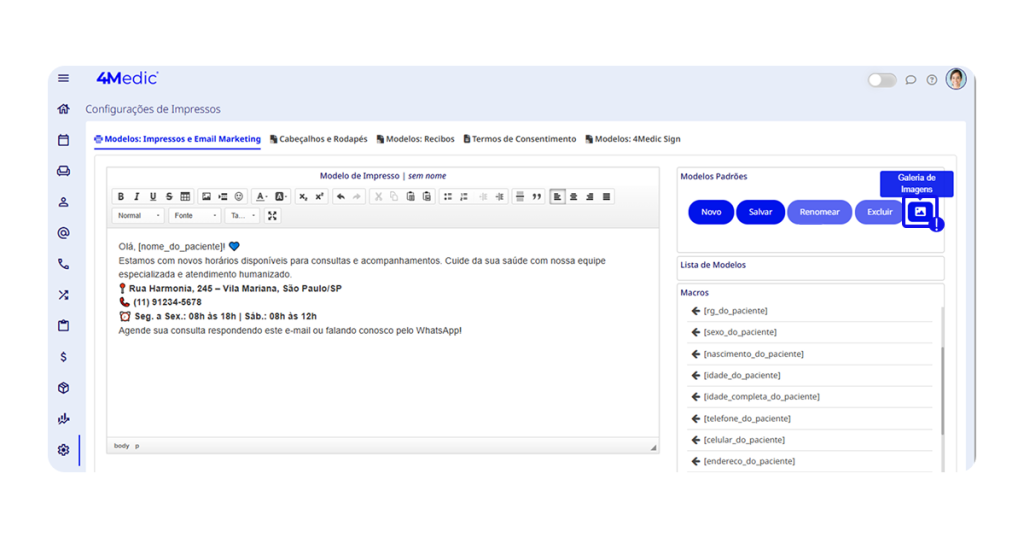This screenshot has width=1024, height=538.
Task: Open the Fonte font dropdown
Action: click(x=194, y=216)
